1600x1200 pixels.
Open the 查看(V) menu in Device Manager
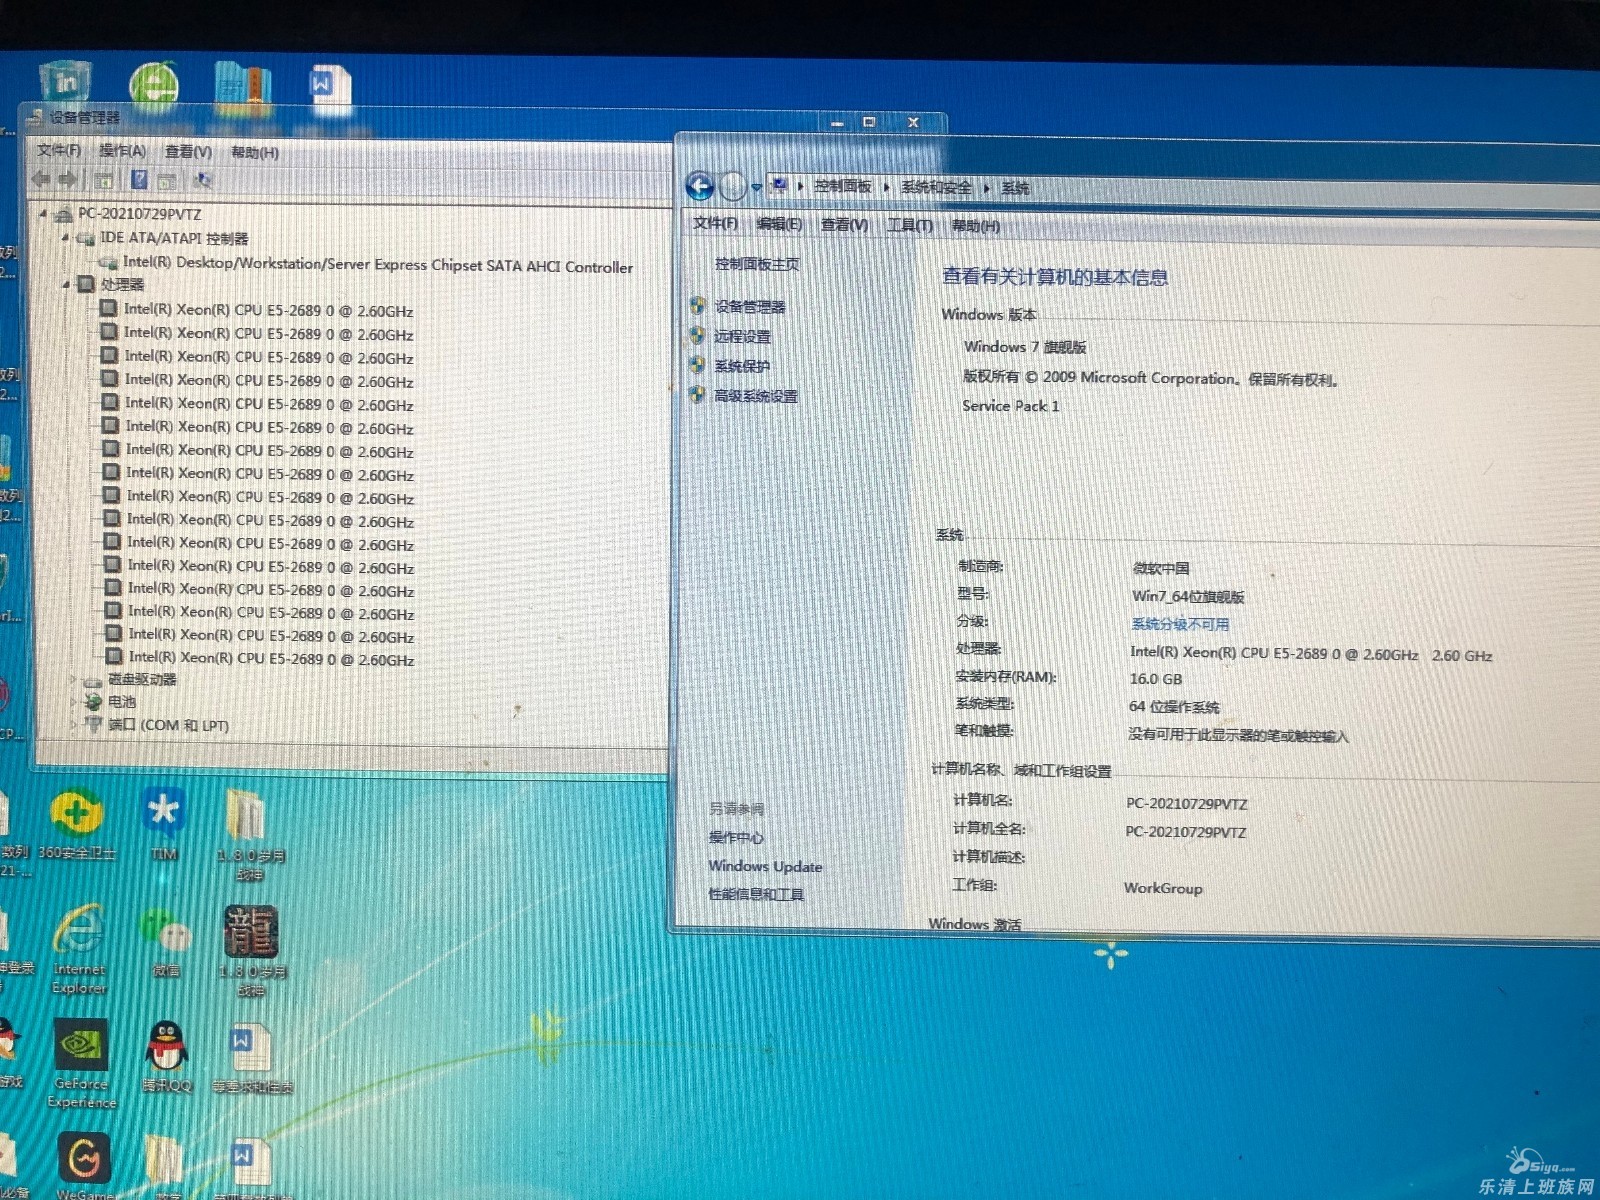tap(188, 152)
